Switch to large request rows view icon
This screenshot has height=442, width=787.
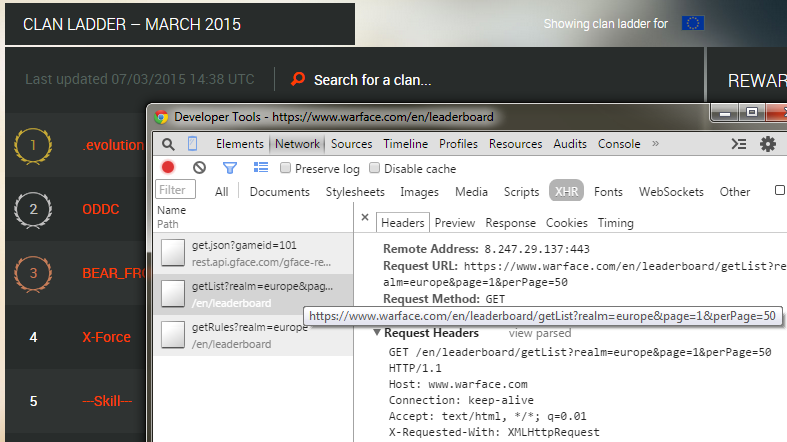coord(261,168)
